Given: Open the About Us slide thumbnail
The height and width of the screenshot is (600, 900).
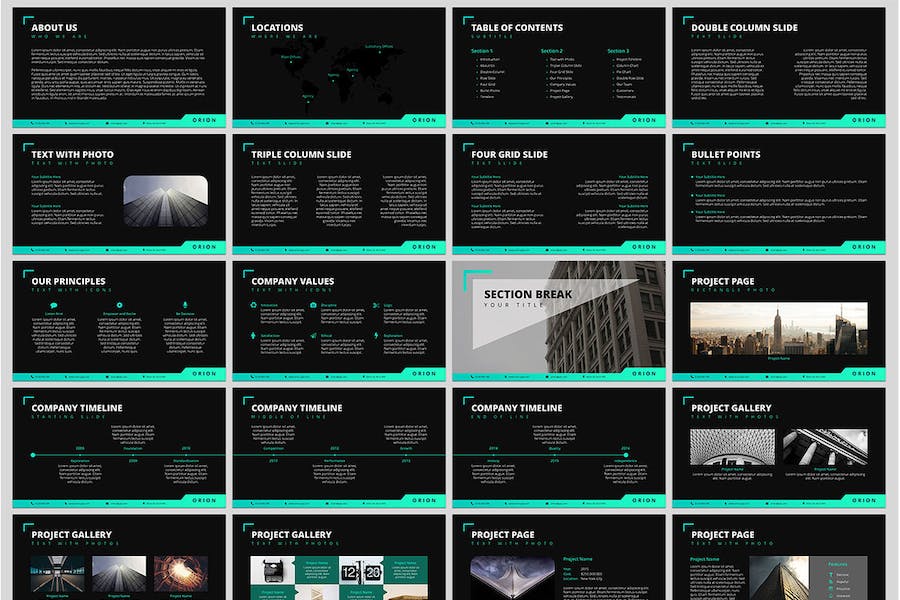Looking at the screenshot, I should [x=119, y=67].
